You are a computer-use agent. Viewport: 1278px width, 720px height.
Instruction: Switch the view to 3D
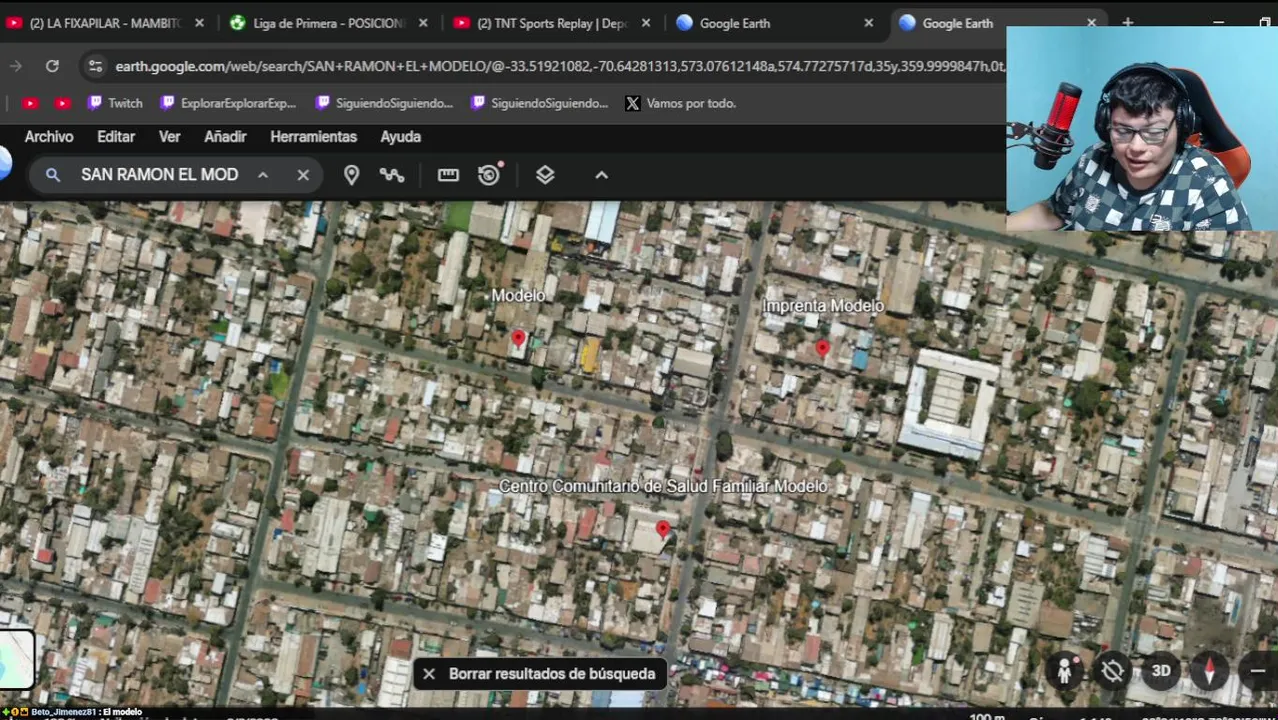tap(1161, 671)
